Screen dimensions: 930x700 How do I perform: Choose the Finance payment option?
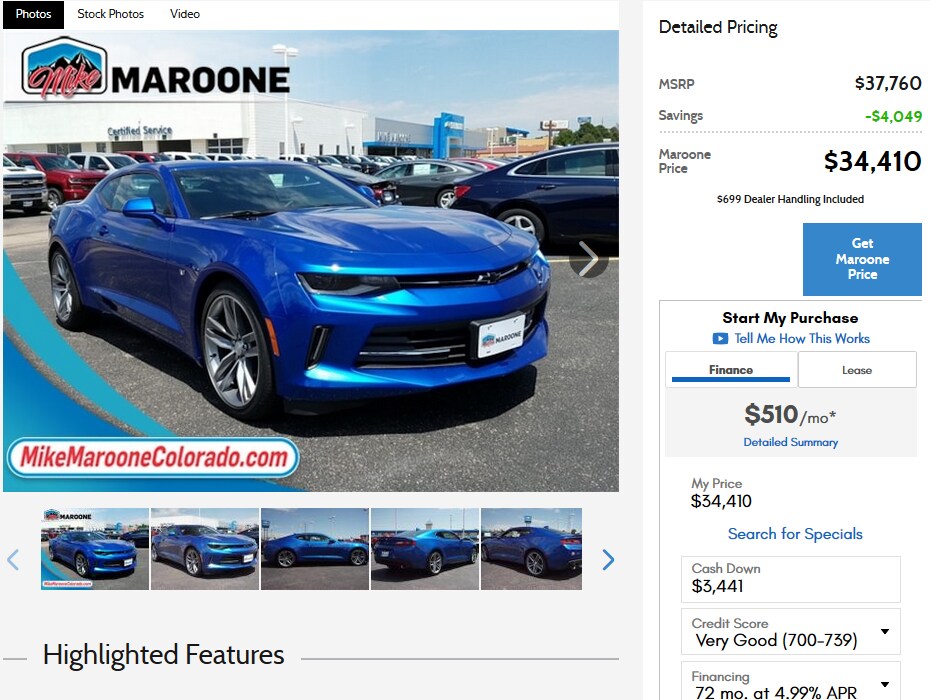731,370
